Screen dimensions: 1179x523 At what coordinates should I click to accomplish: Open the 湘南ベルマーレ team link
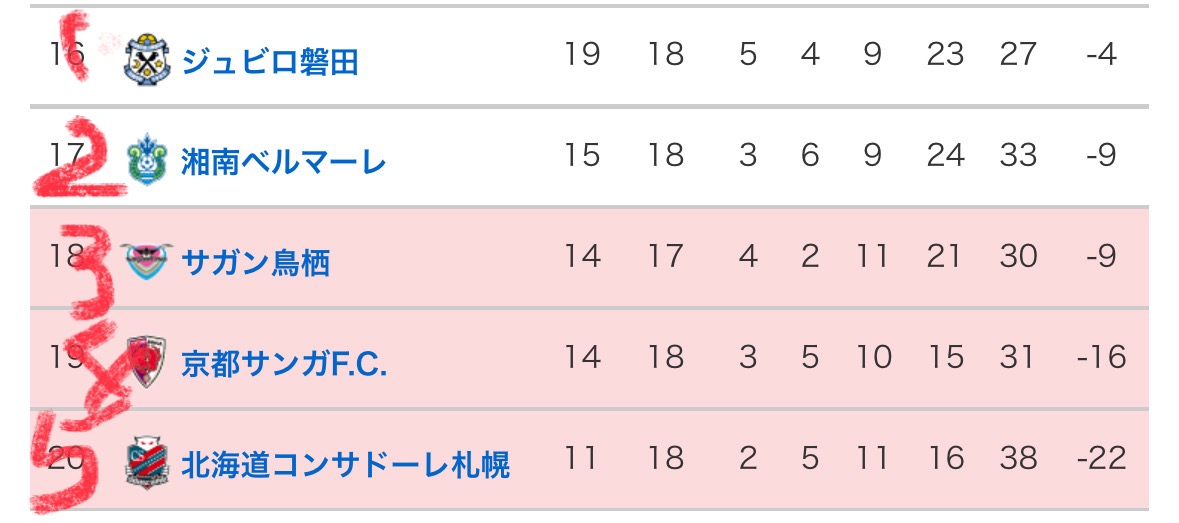pyautogui.click(x=283, y=162)
